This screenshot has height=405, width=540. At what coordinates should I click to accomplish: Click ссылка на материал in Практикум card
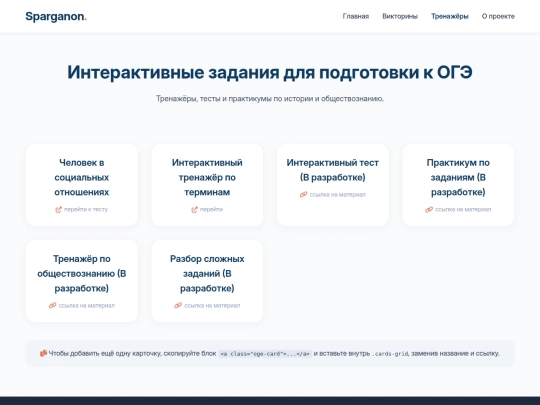pyautogui.click(x=463, y=209)
